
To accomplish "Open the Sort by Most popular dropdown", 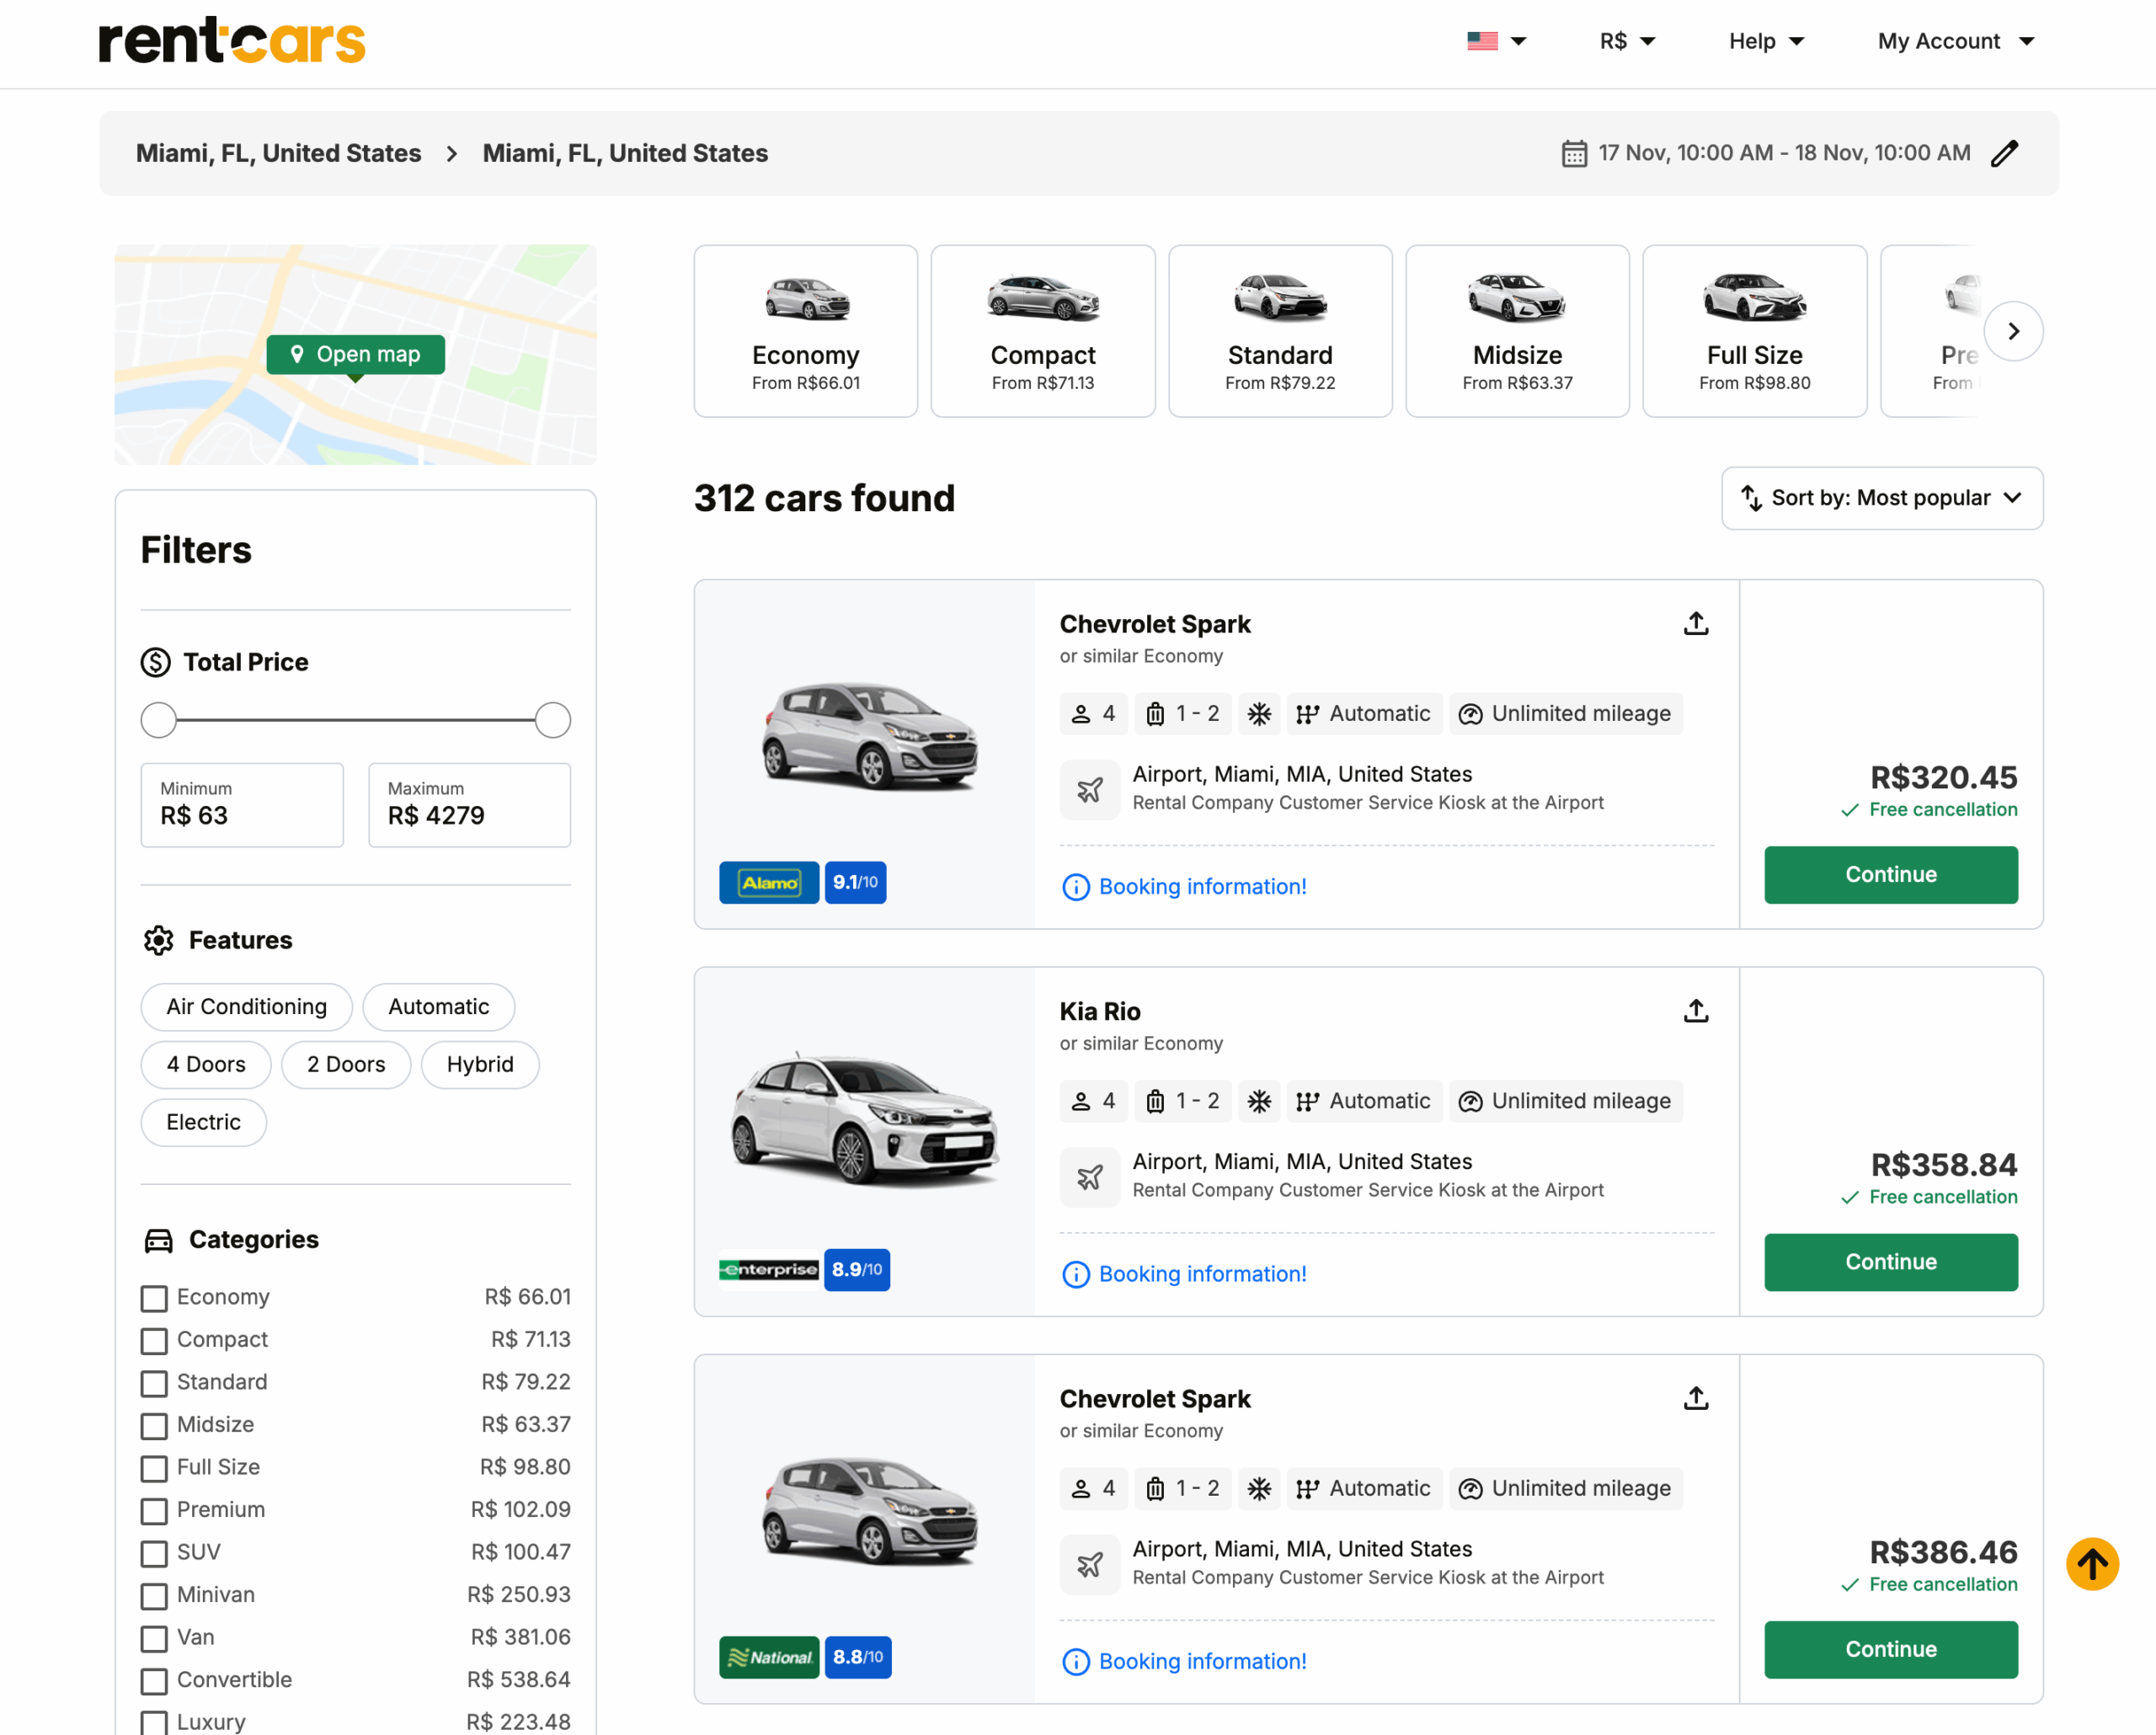I will (1881, 498).
